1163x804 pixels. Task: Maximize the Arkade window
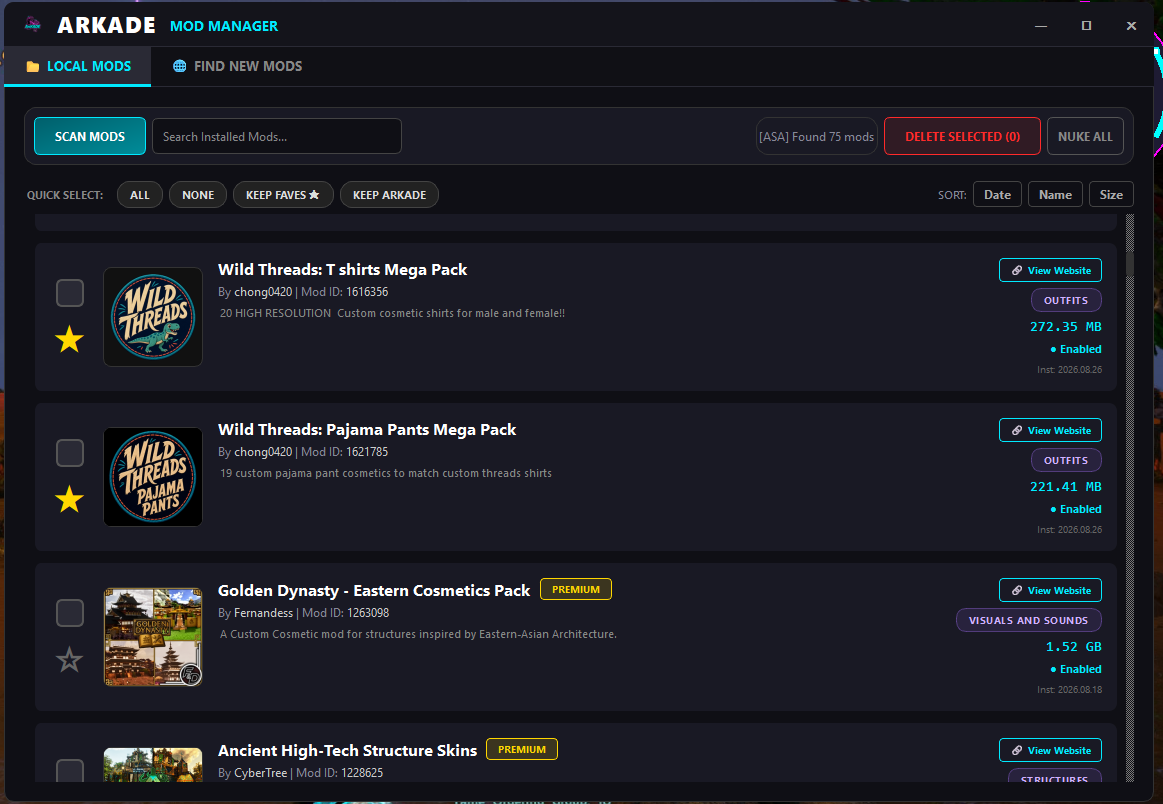tap(1086, 25)
